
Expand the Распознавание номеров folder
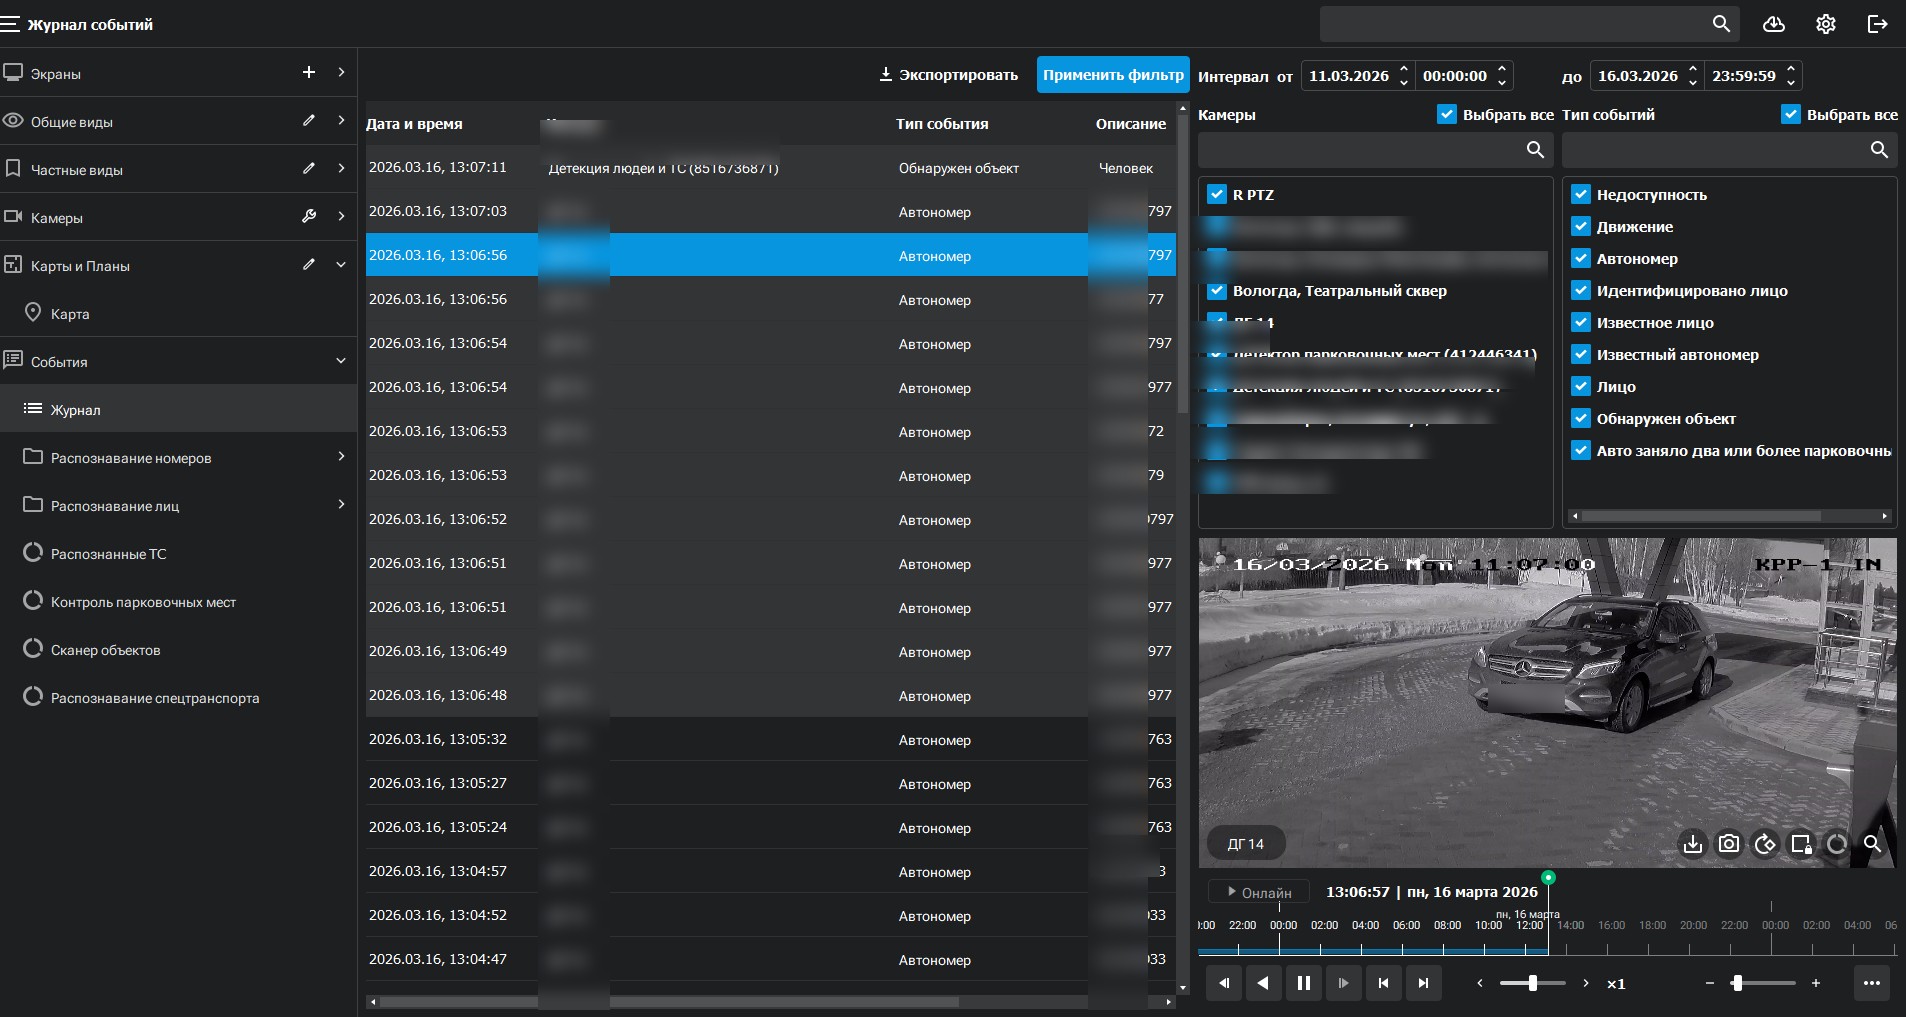341,457
